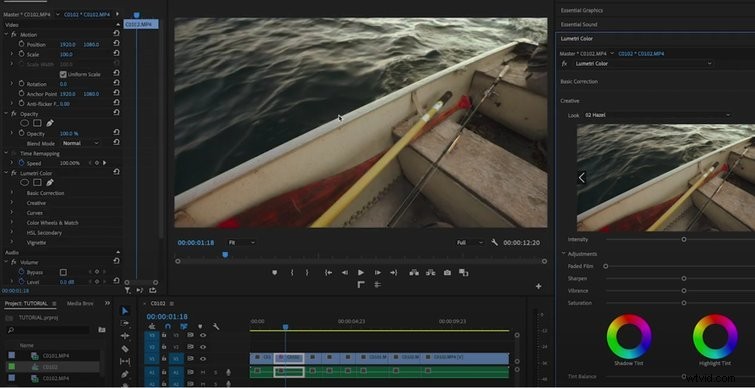
Task: Toggle V1 track output eye
Action: pos(203,359)
